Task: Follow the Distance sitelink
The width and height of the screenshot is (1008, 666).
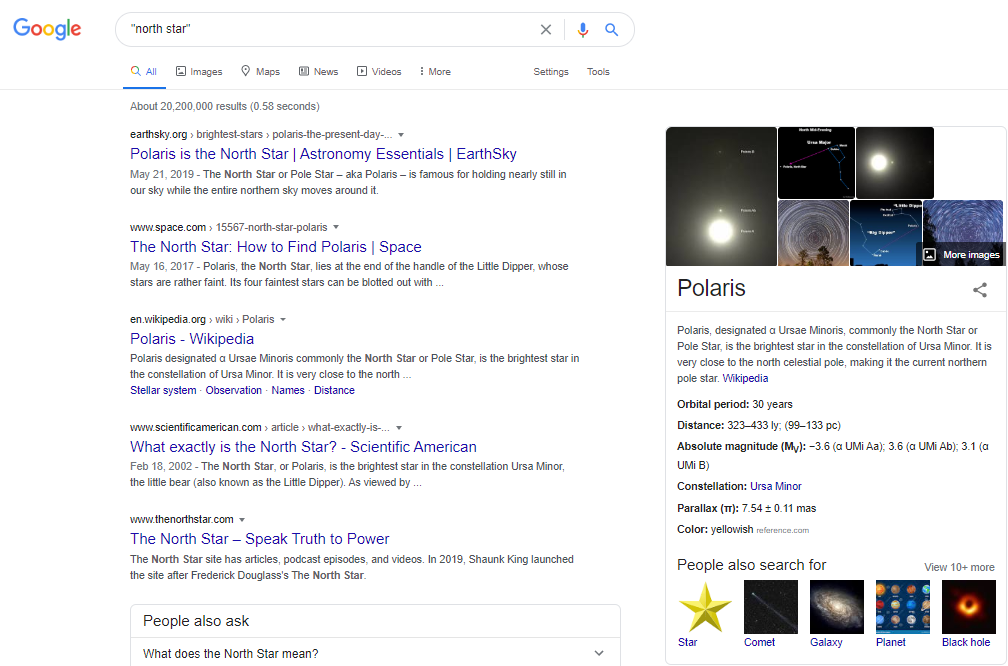Action: [x=334, y=390]
